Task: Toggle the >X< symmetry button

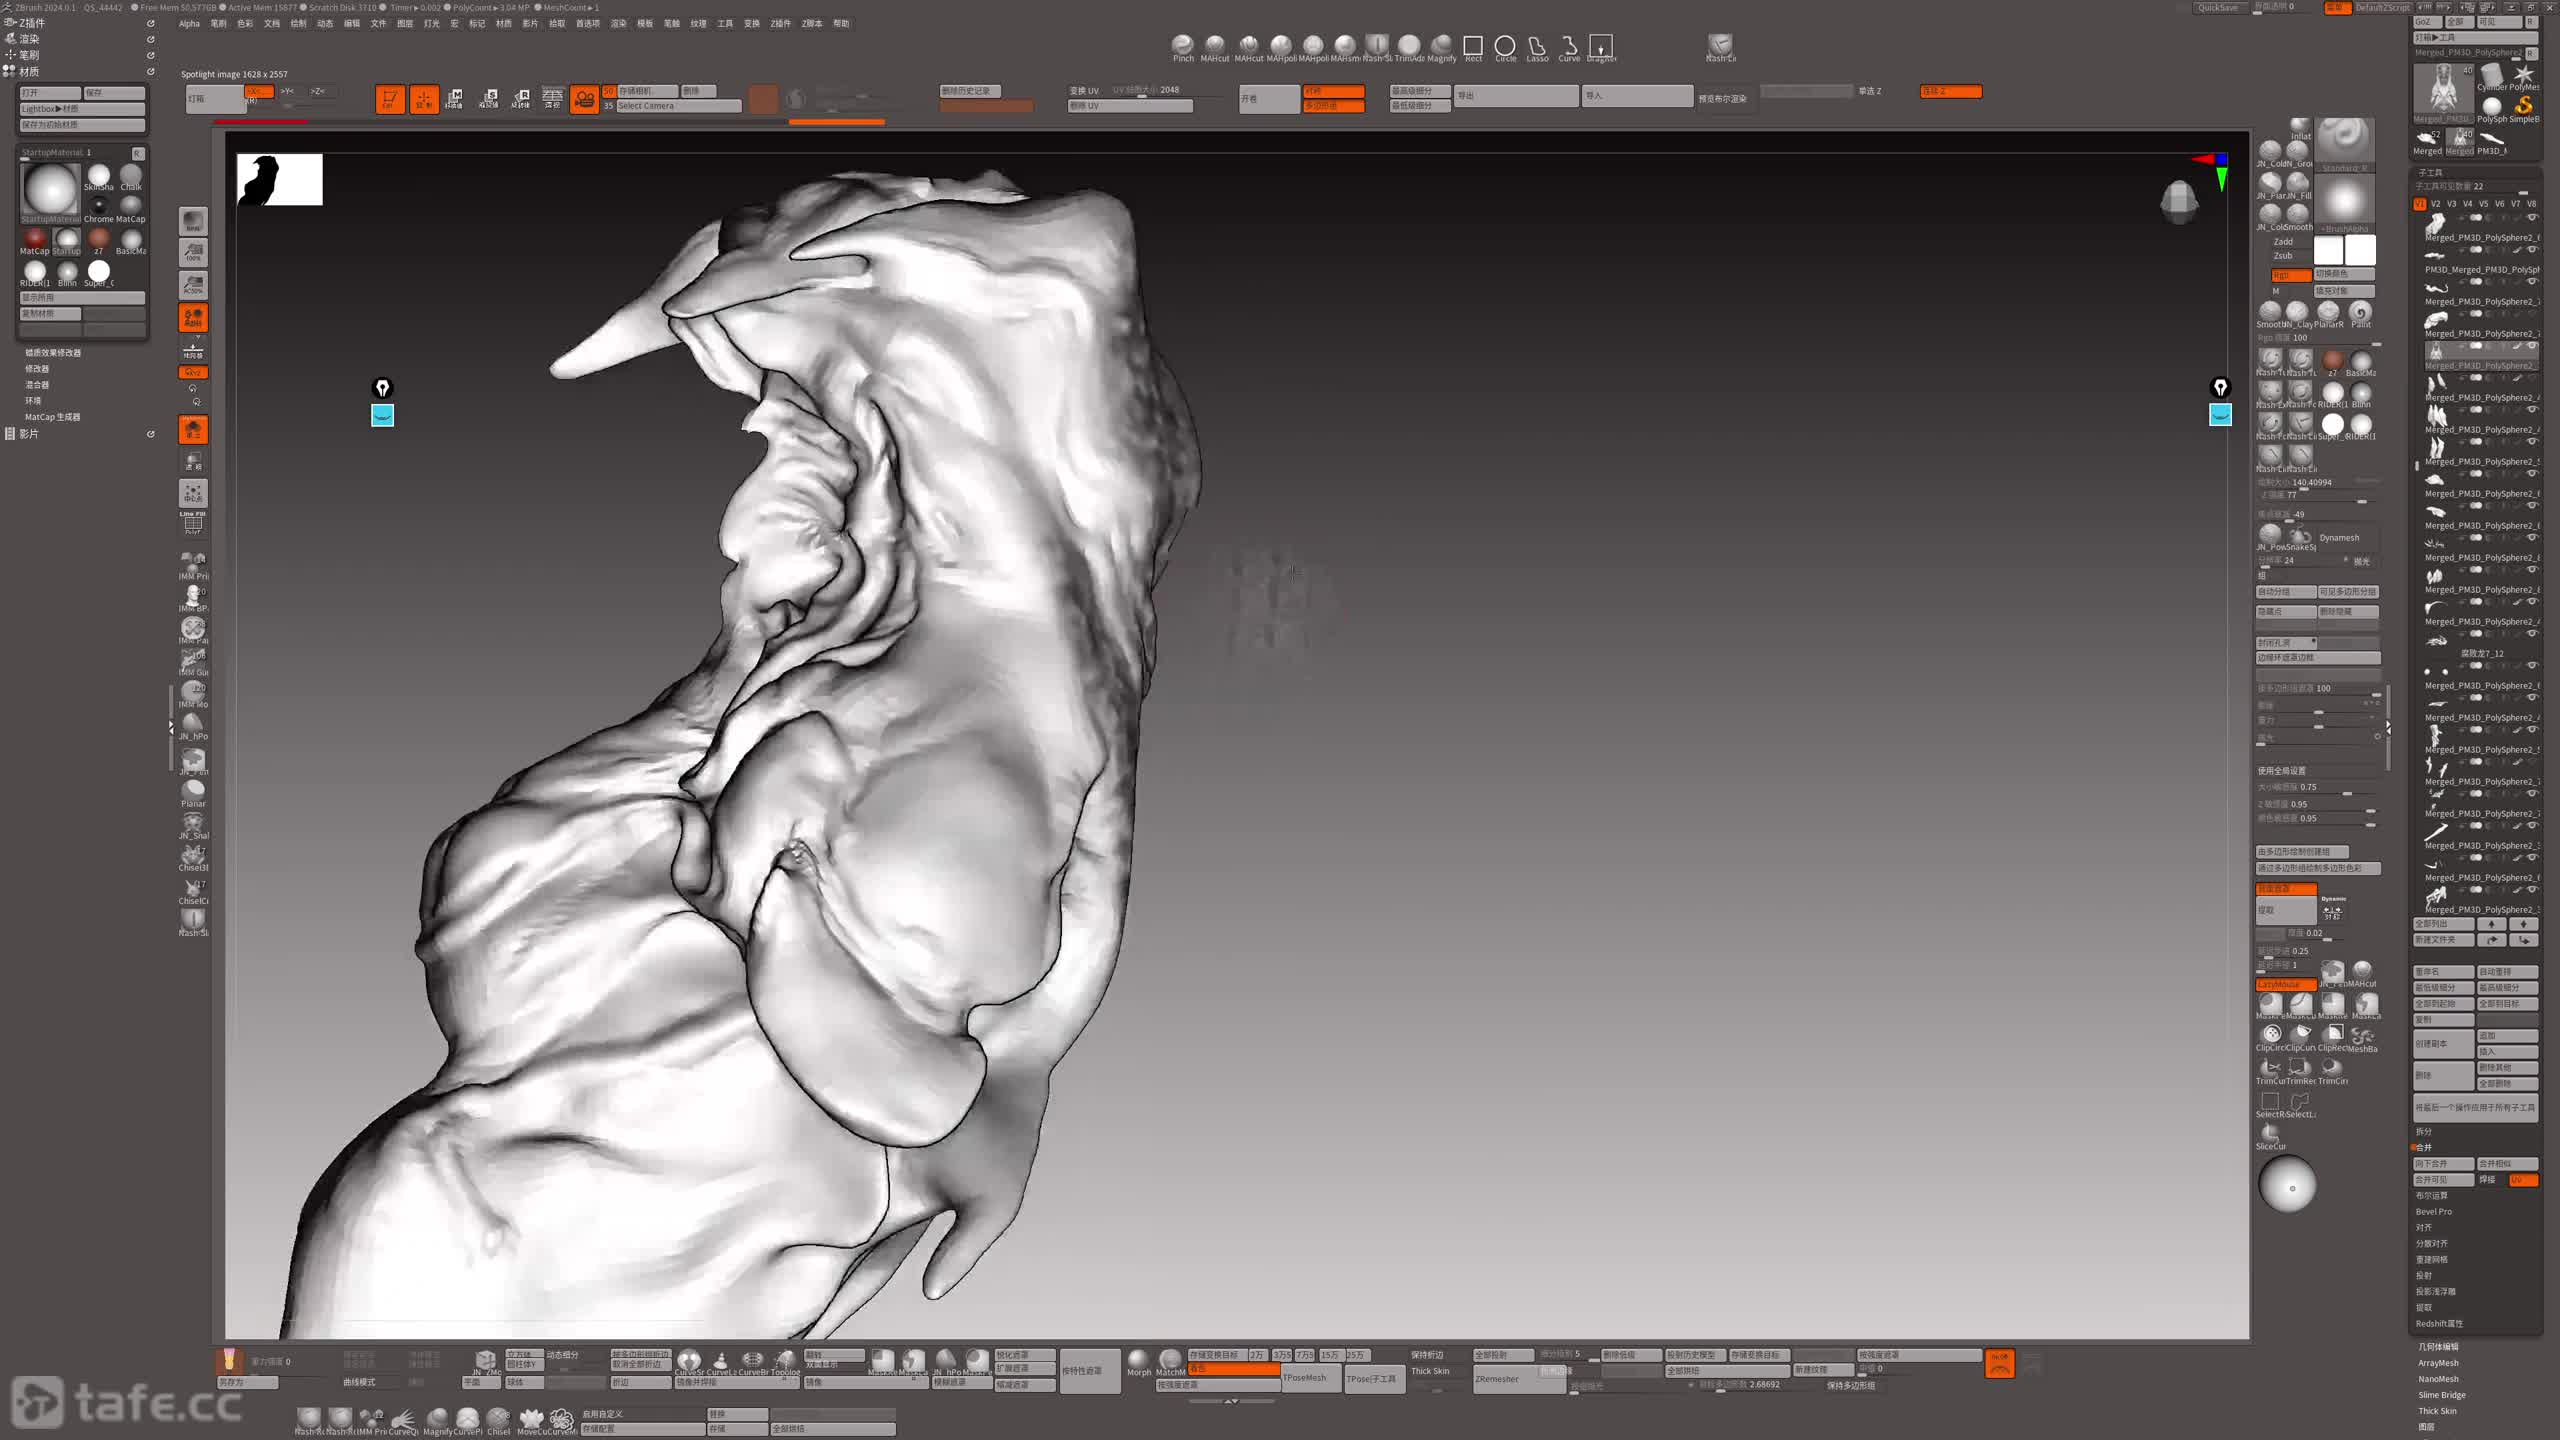Action: (258, 91)
